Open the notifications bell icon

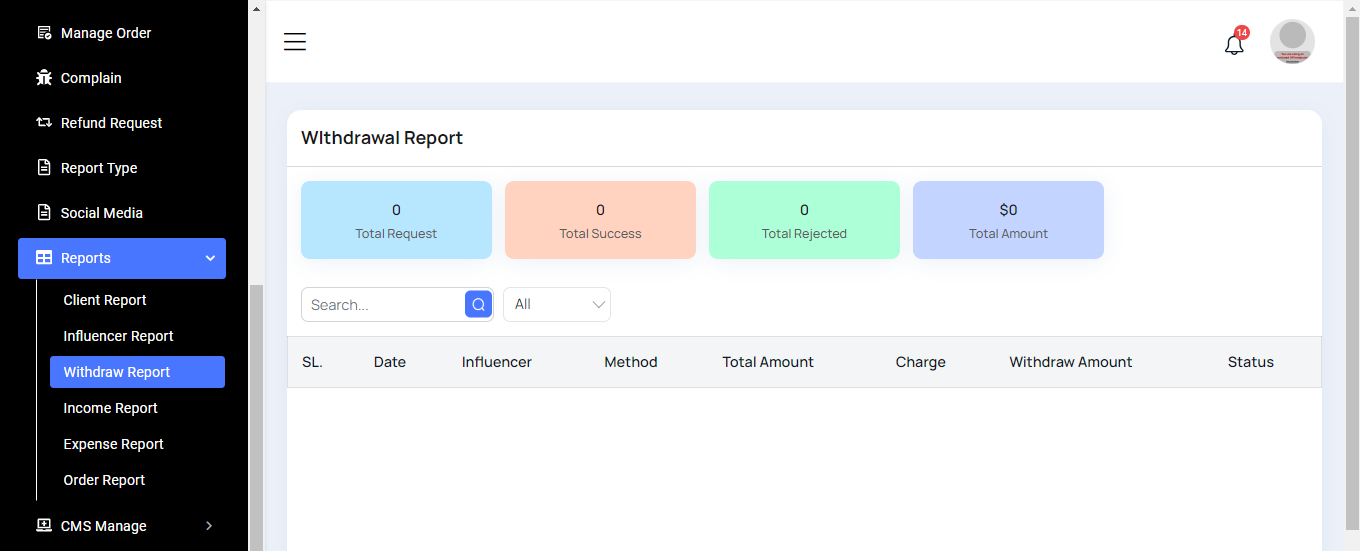coord(1234,44)
